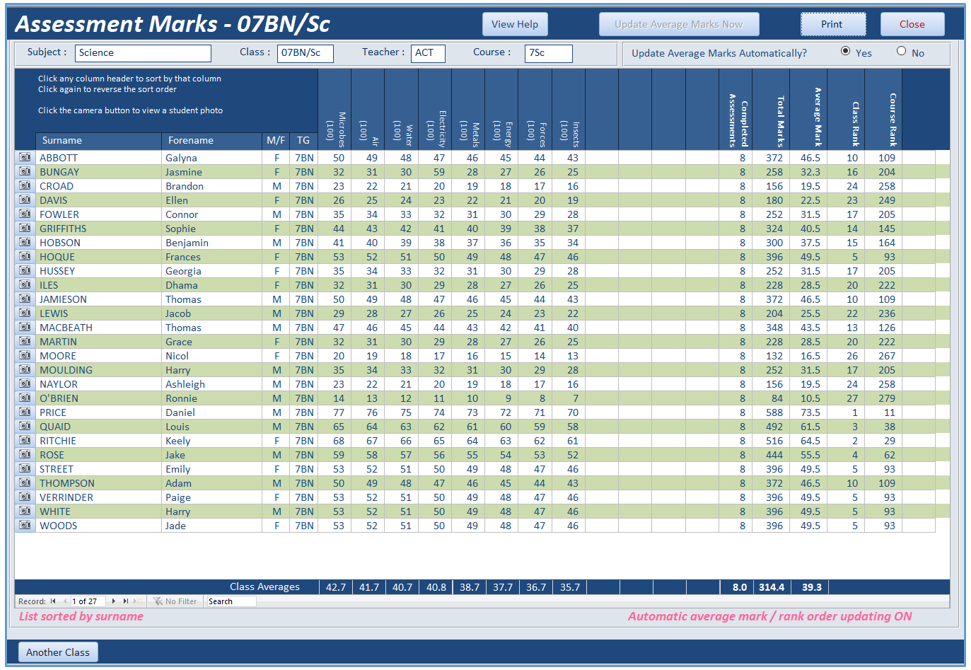Sort by the Microbes assessment column header

(335, 110)
